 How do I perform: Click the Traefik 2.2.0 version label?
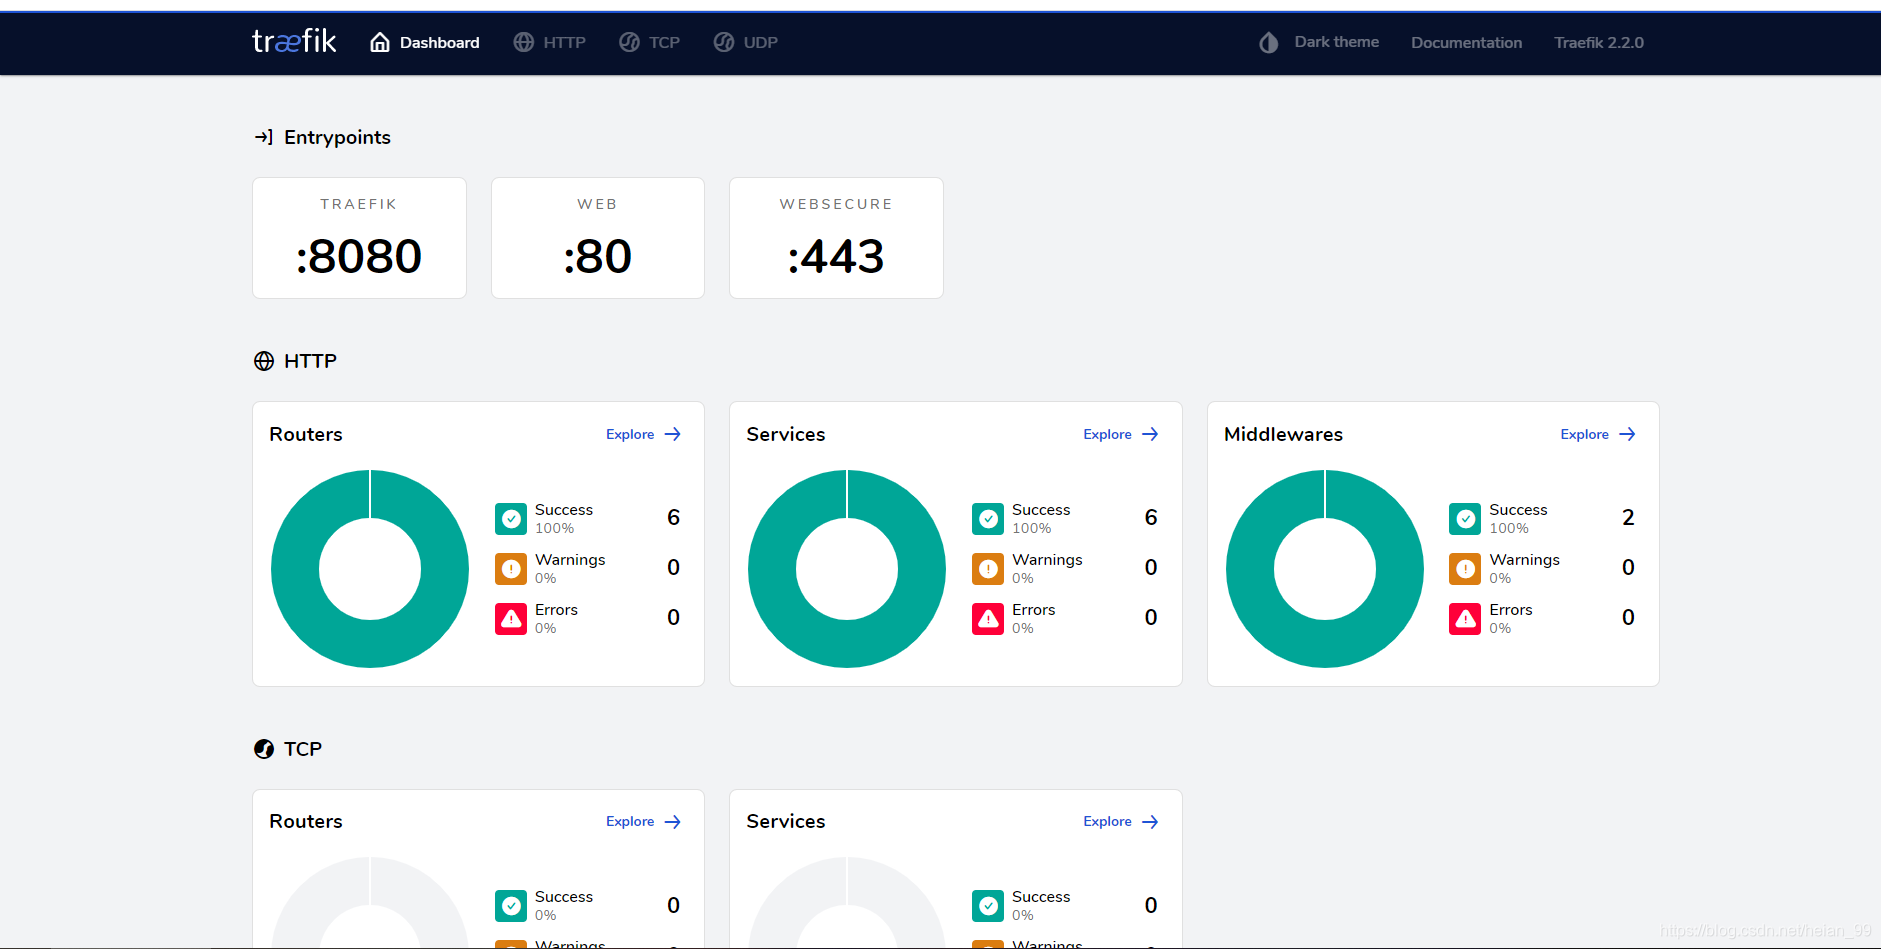pos(1598,42)
